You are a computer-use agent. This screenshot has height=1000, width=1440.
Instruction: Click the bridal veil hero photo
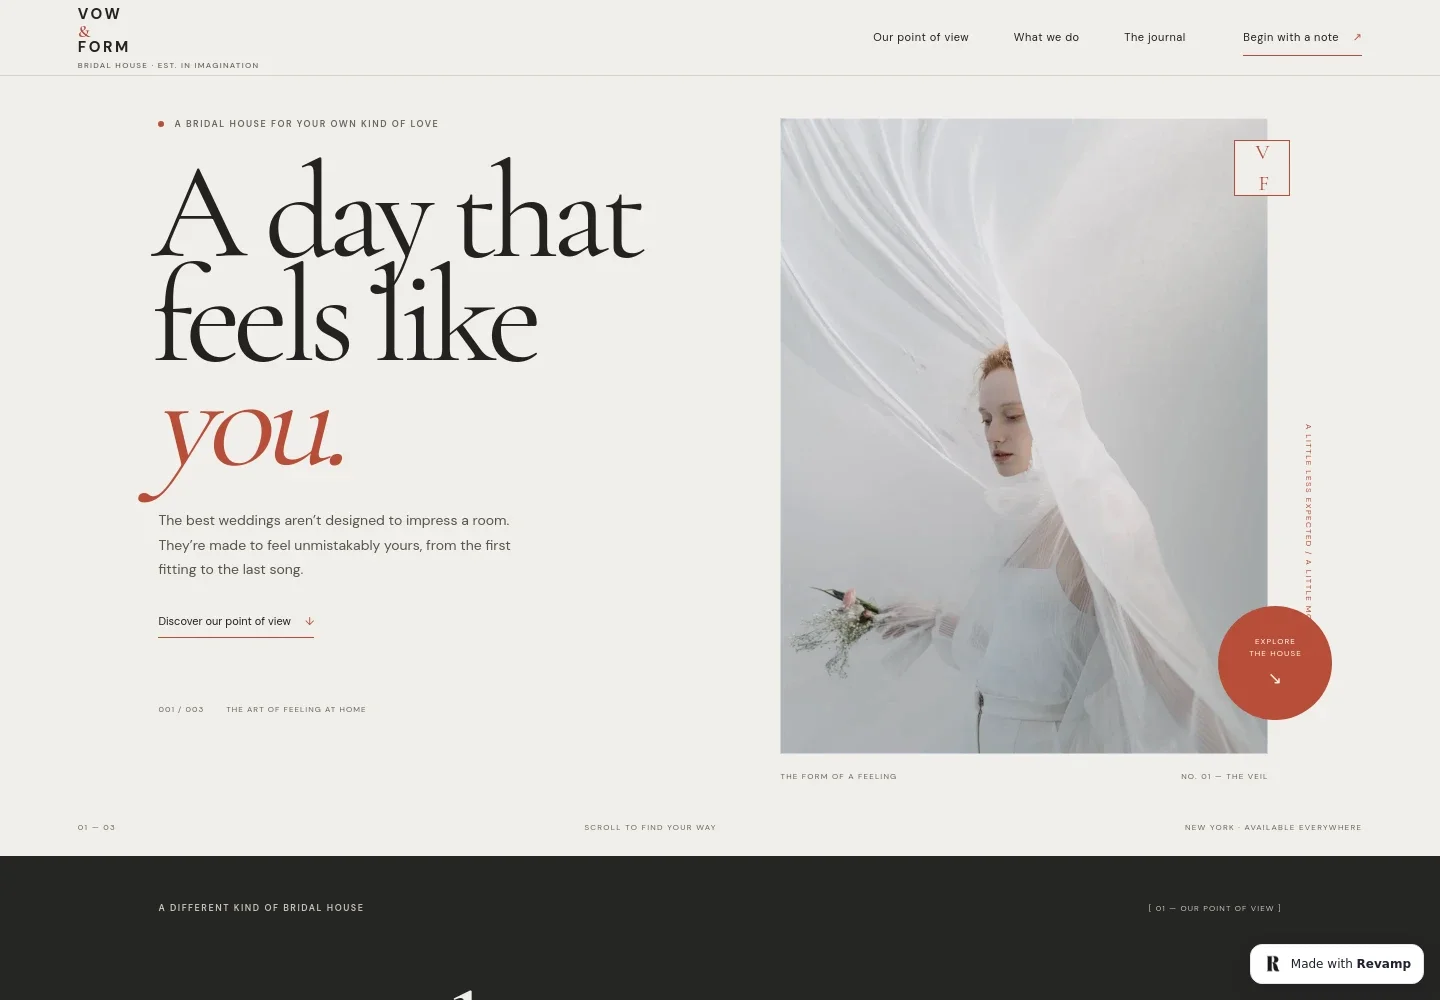(1024, 436)
